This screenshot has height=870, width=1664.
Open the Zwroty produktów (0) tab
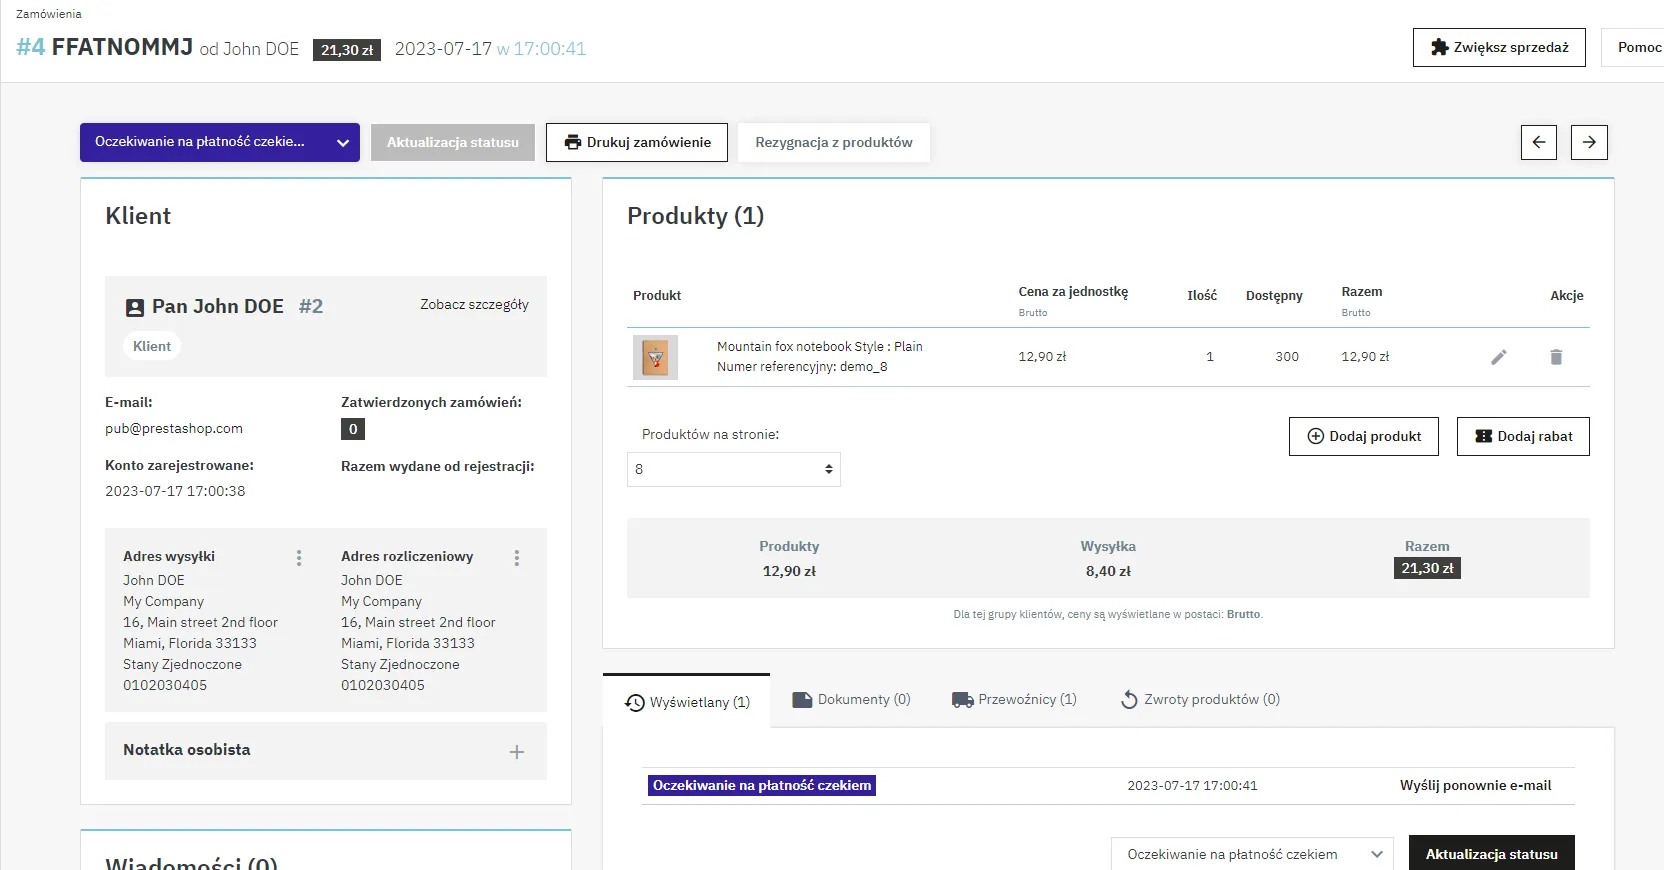coord(1200,700)
